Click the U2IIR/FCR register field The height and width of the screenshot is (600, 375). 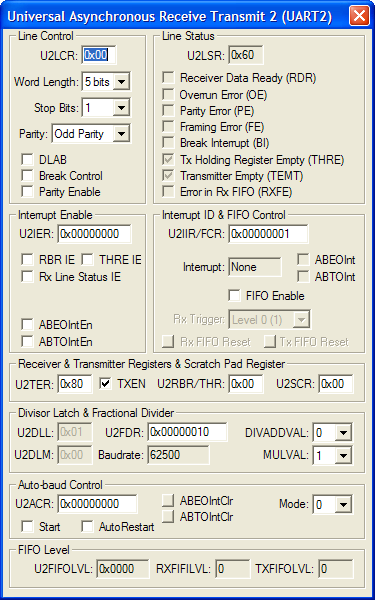point(268,234)
